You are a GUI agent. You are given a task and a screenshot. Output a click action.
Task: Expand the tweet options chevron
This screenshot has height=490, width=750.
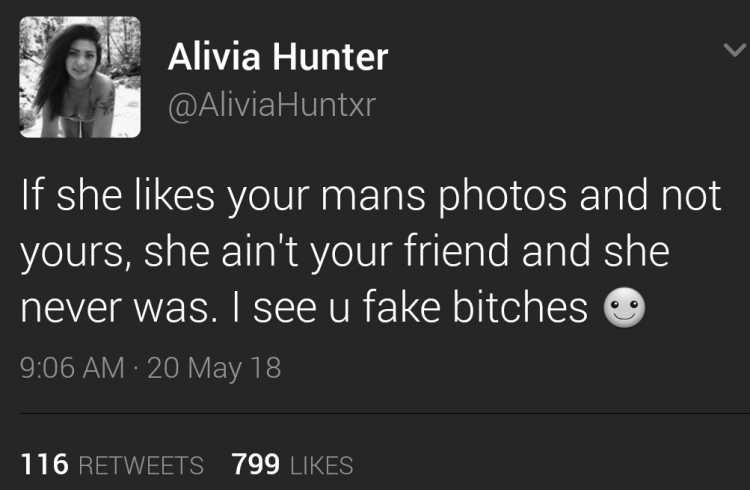pos(734,49)
